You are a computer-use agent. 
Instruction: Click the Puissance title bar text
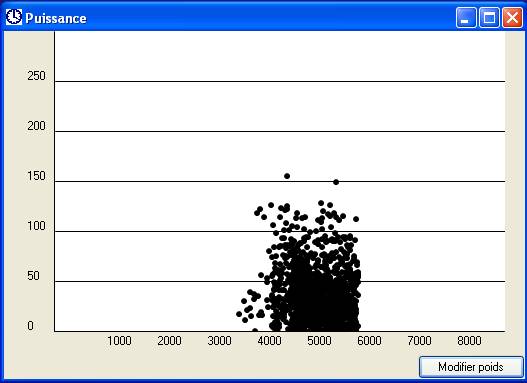[56, 18]
